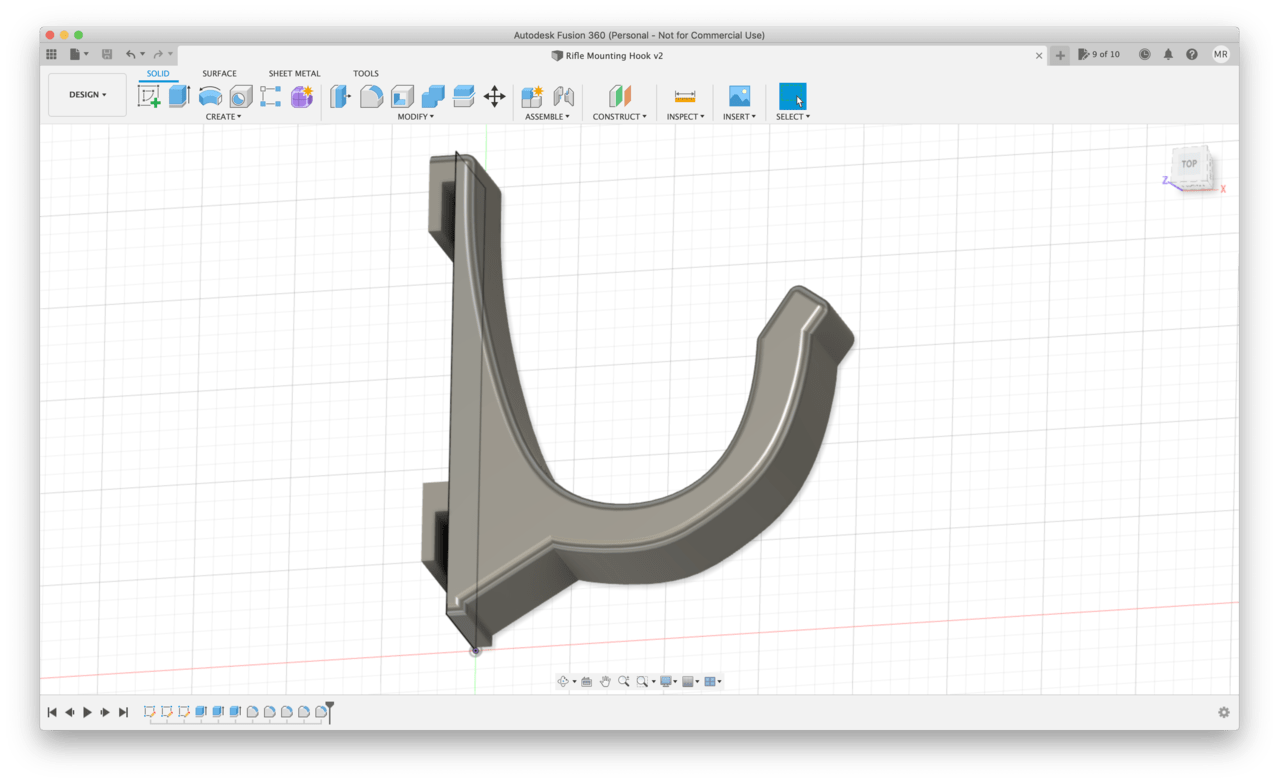Image resolution: width=1279 pixels, height=783 pixels.
Task: Select the Pan hand tool
Action: (605, 681)
